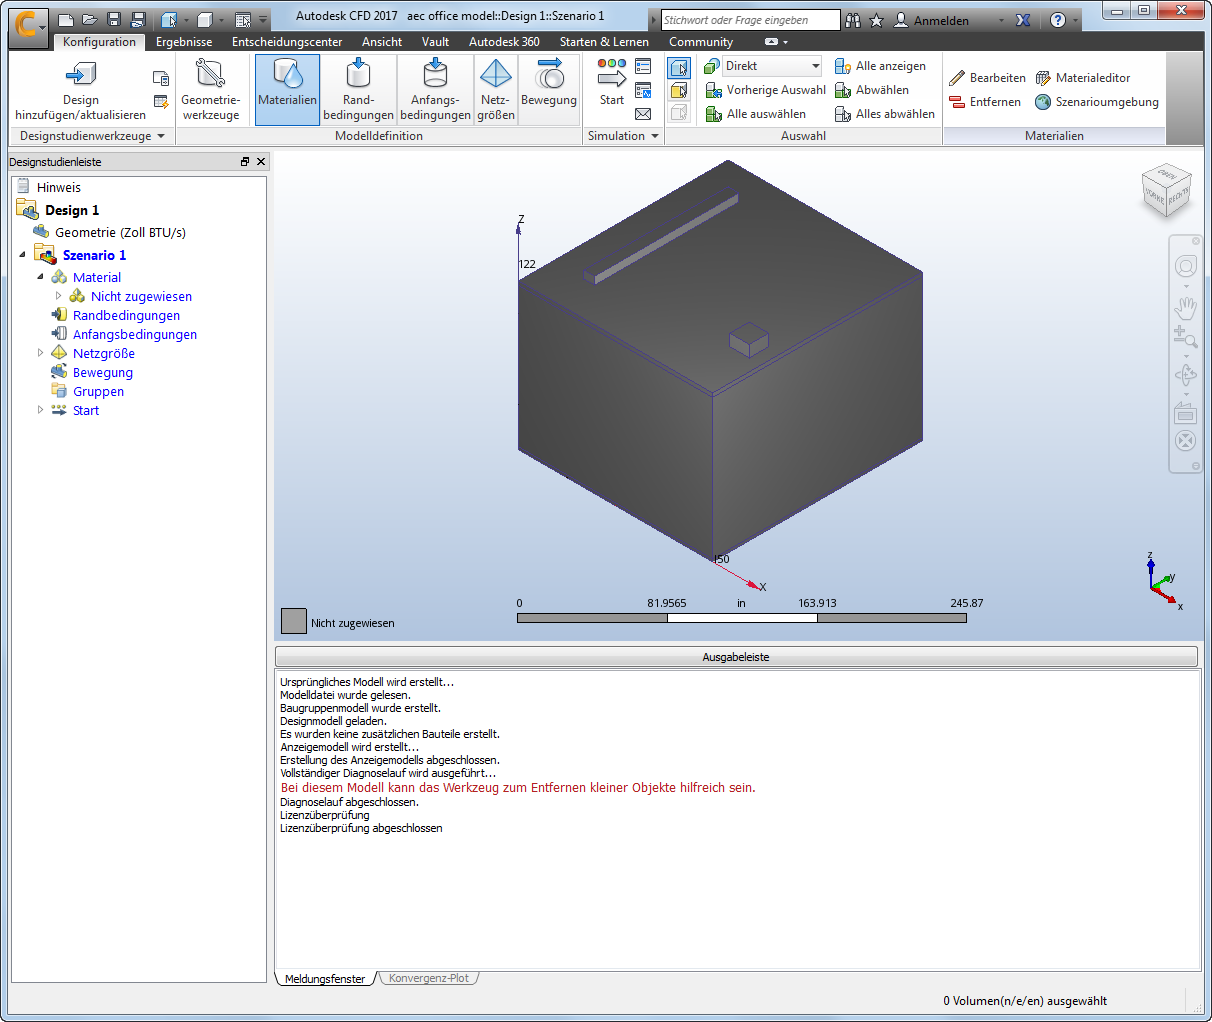1212x1022 pixels.
Task: Click Entfernen material icon
Action: click(x=957, y=102)
